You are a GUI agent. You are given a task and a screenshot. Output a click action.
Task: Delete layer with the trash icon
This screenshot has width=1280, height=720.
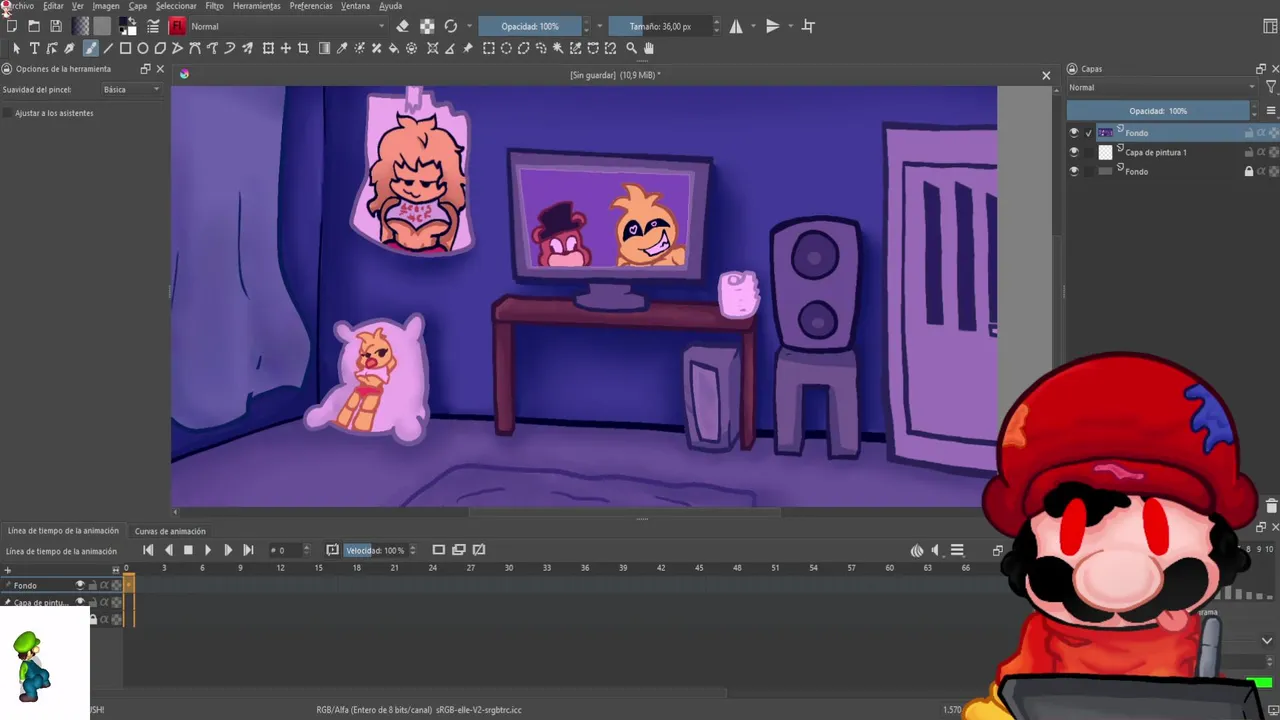pos(1271,507)
